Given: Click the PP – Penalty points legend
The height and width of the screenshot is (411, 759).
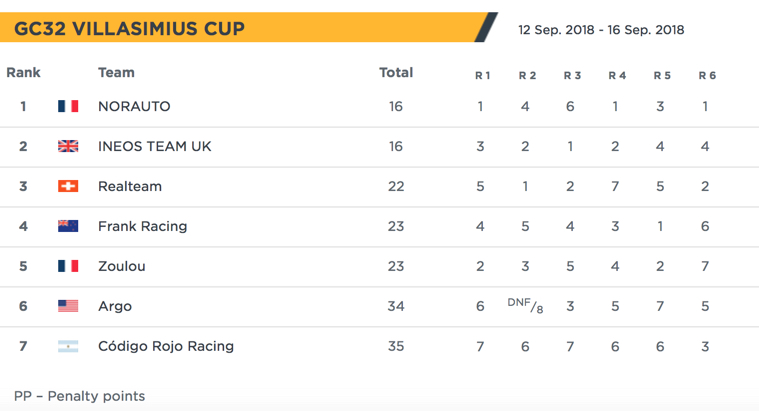Looking at the screenshot, I should tap(79, 396).
